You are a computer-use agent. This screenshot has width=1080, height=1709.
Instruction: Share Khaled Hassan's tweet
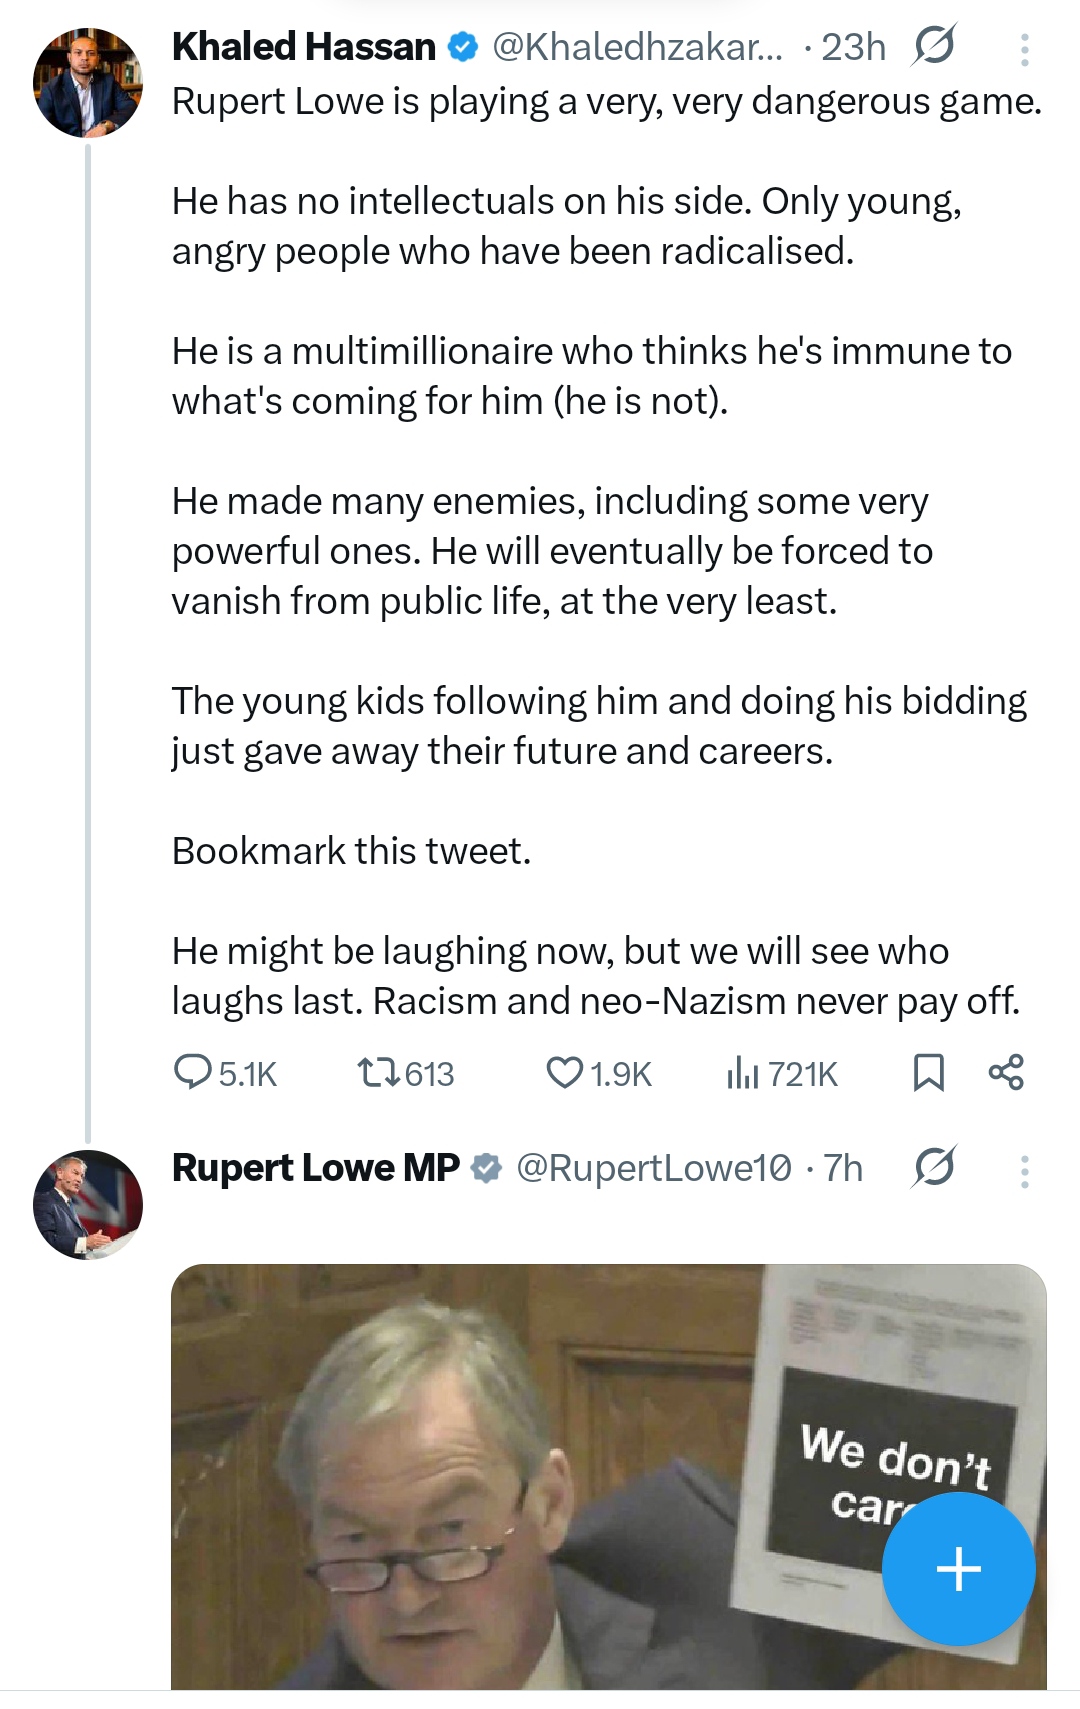pyautogui.click(x=1006, y=1072)
